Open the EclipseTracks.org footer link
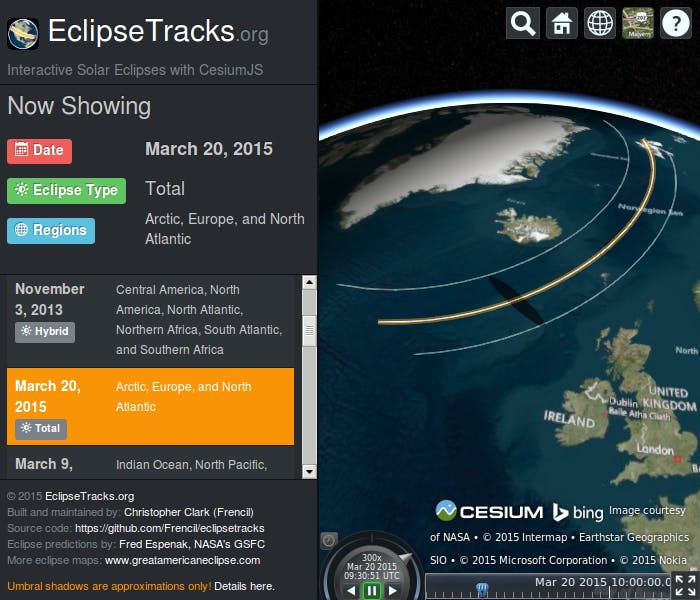700x600 pixels. pyautogui.click(x=89, y=496)
